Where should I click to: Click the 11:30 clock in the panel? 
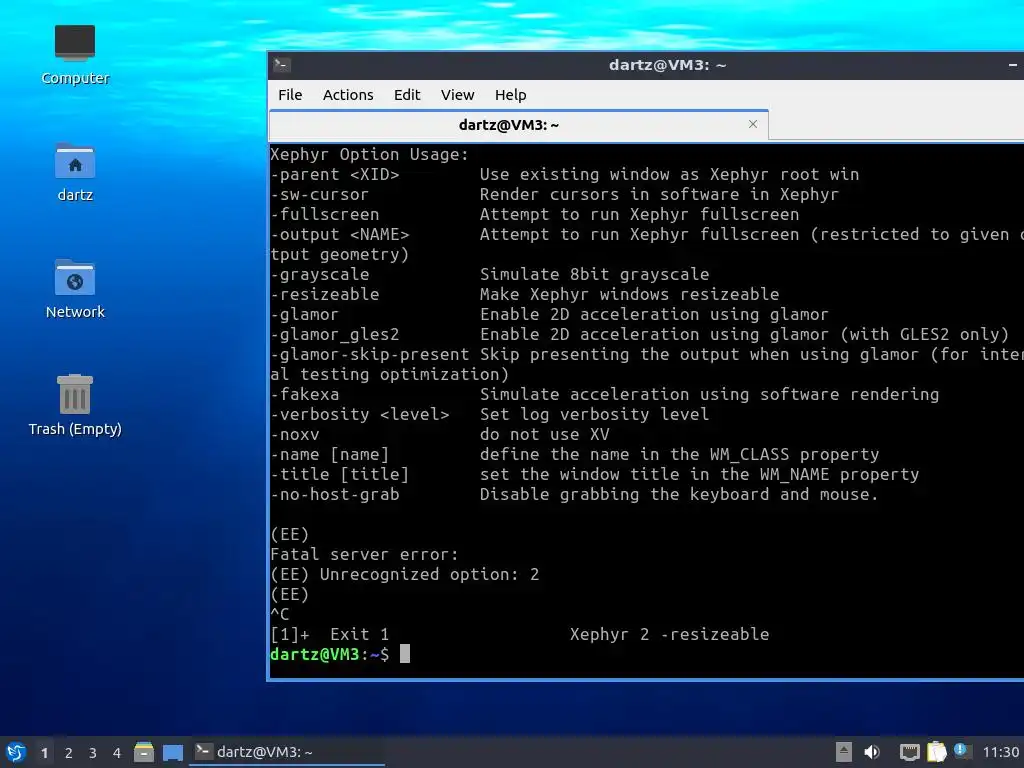pos(1000,752)
